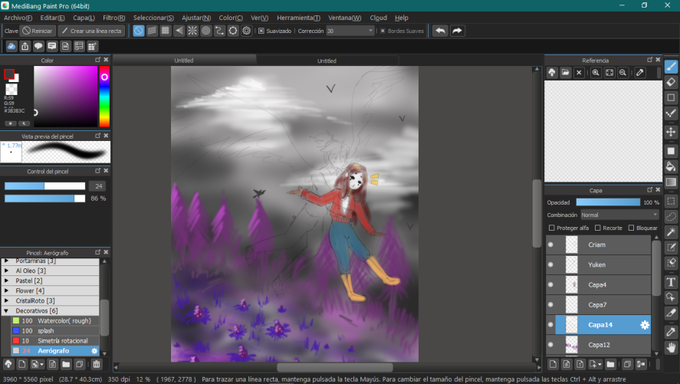Toggle the Bordes Suaves checkbox

pyautogui.click(x=382, y=31)
